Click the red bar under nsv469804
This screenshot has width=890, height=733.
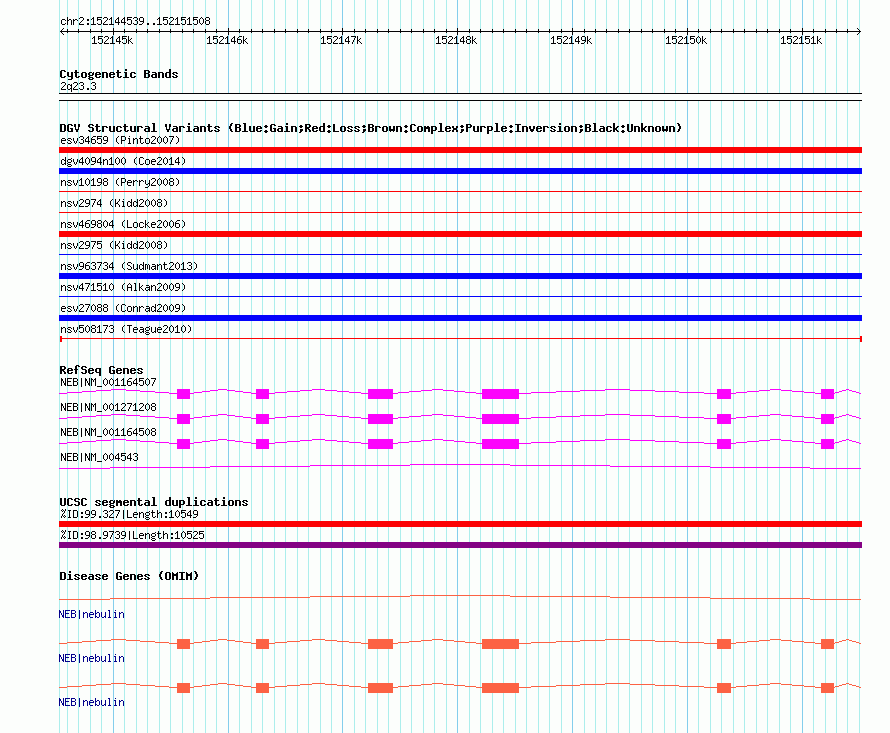tap(460, 234)
